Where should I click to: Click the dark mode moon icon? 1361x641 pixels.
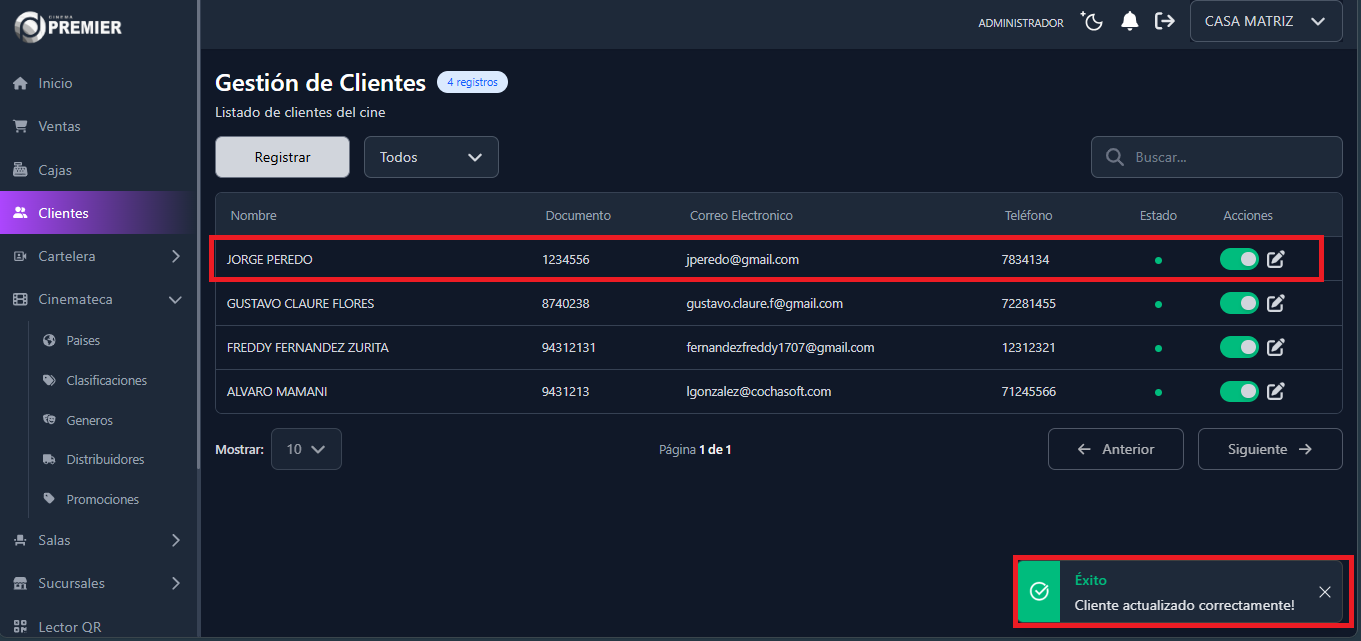(1092, 21)
